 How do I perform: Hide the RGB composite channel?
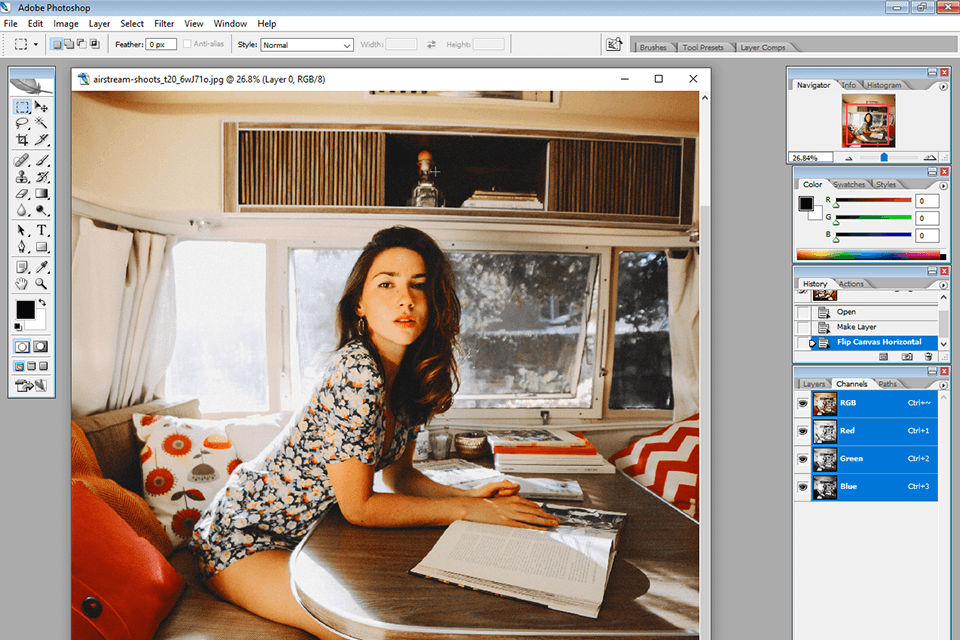point(803,404)
